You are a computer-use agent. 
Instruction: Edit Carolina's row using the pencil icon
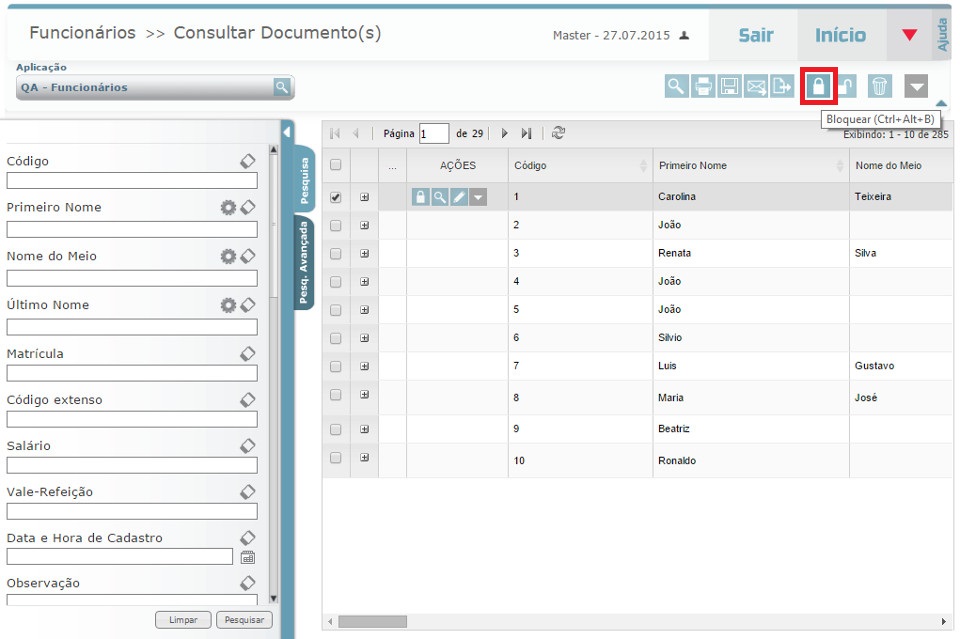[459, 197]
